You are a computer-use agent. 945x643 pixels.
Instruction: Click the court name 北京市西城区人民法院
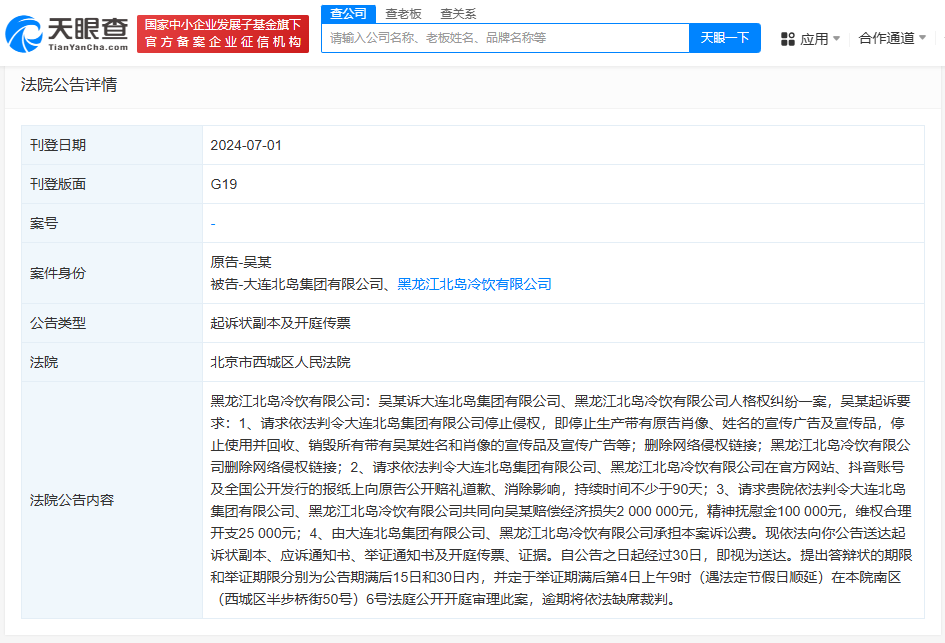280,362
